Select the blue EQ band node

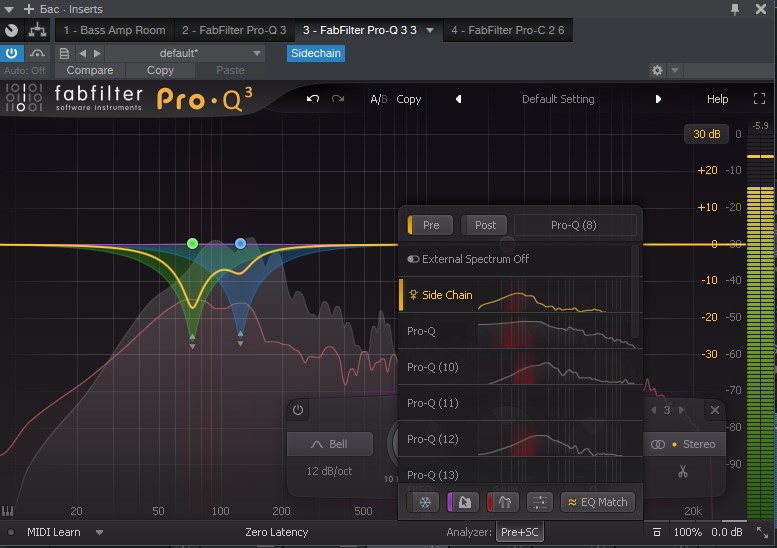240,243
